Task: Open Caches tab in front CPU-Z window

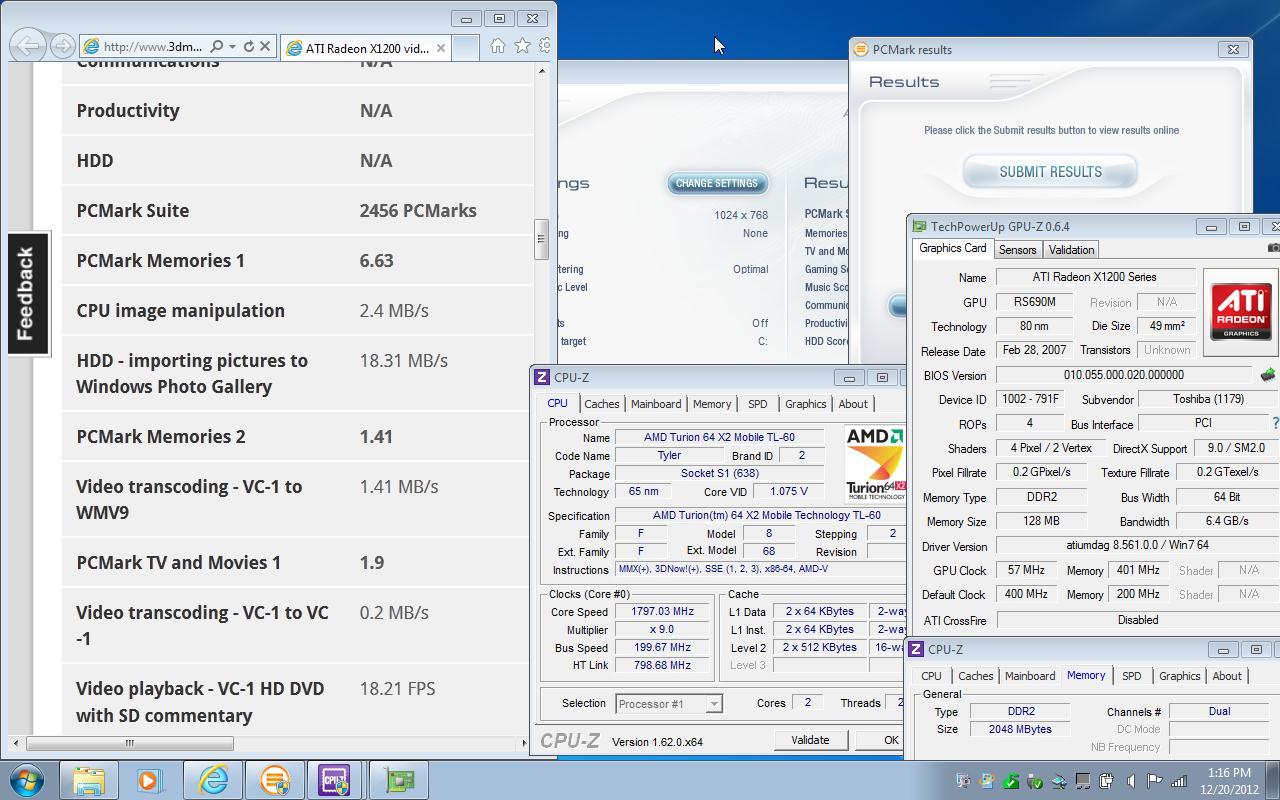Action: coord(601,404)
